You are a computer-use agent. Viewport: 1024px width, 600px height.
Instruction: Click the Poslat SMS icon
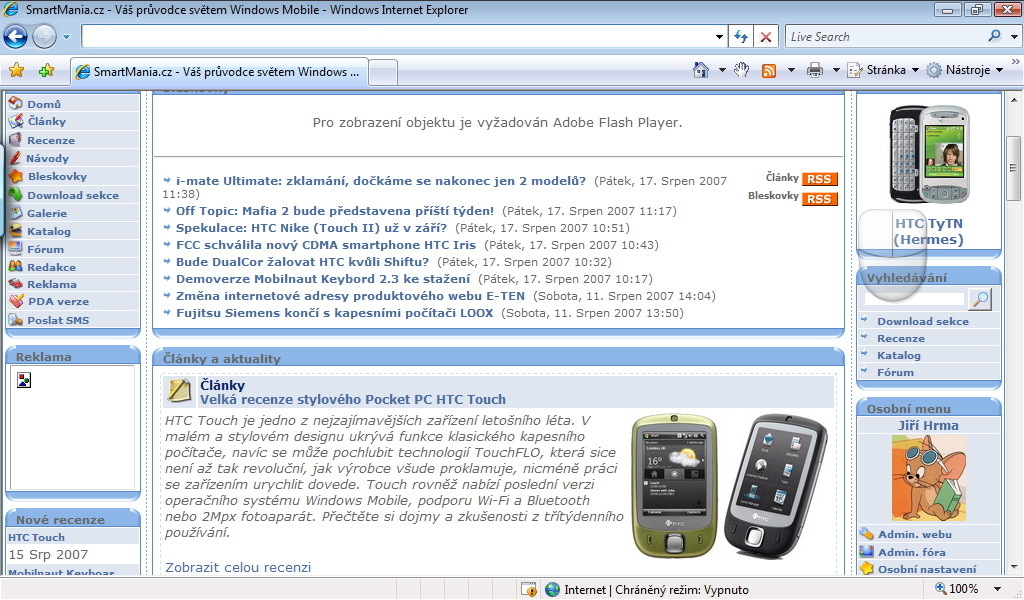tap(16, 320)
